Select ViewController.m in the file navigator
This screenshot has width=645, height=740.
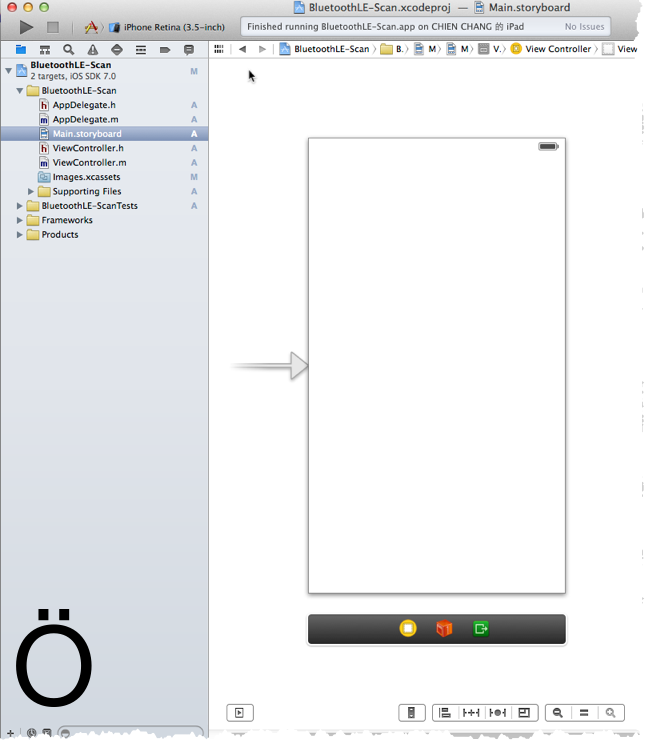pyautogui.click(x=89, y=162)
